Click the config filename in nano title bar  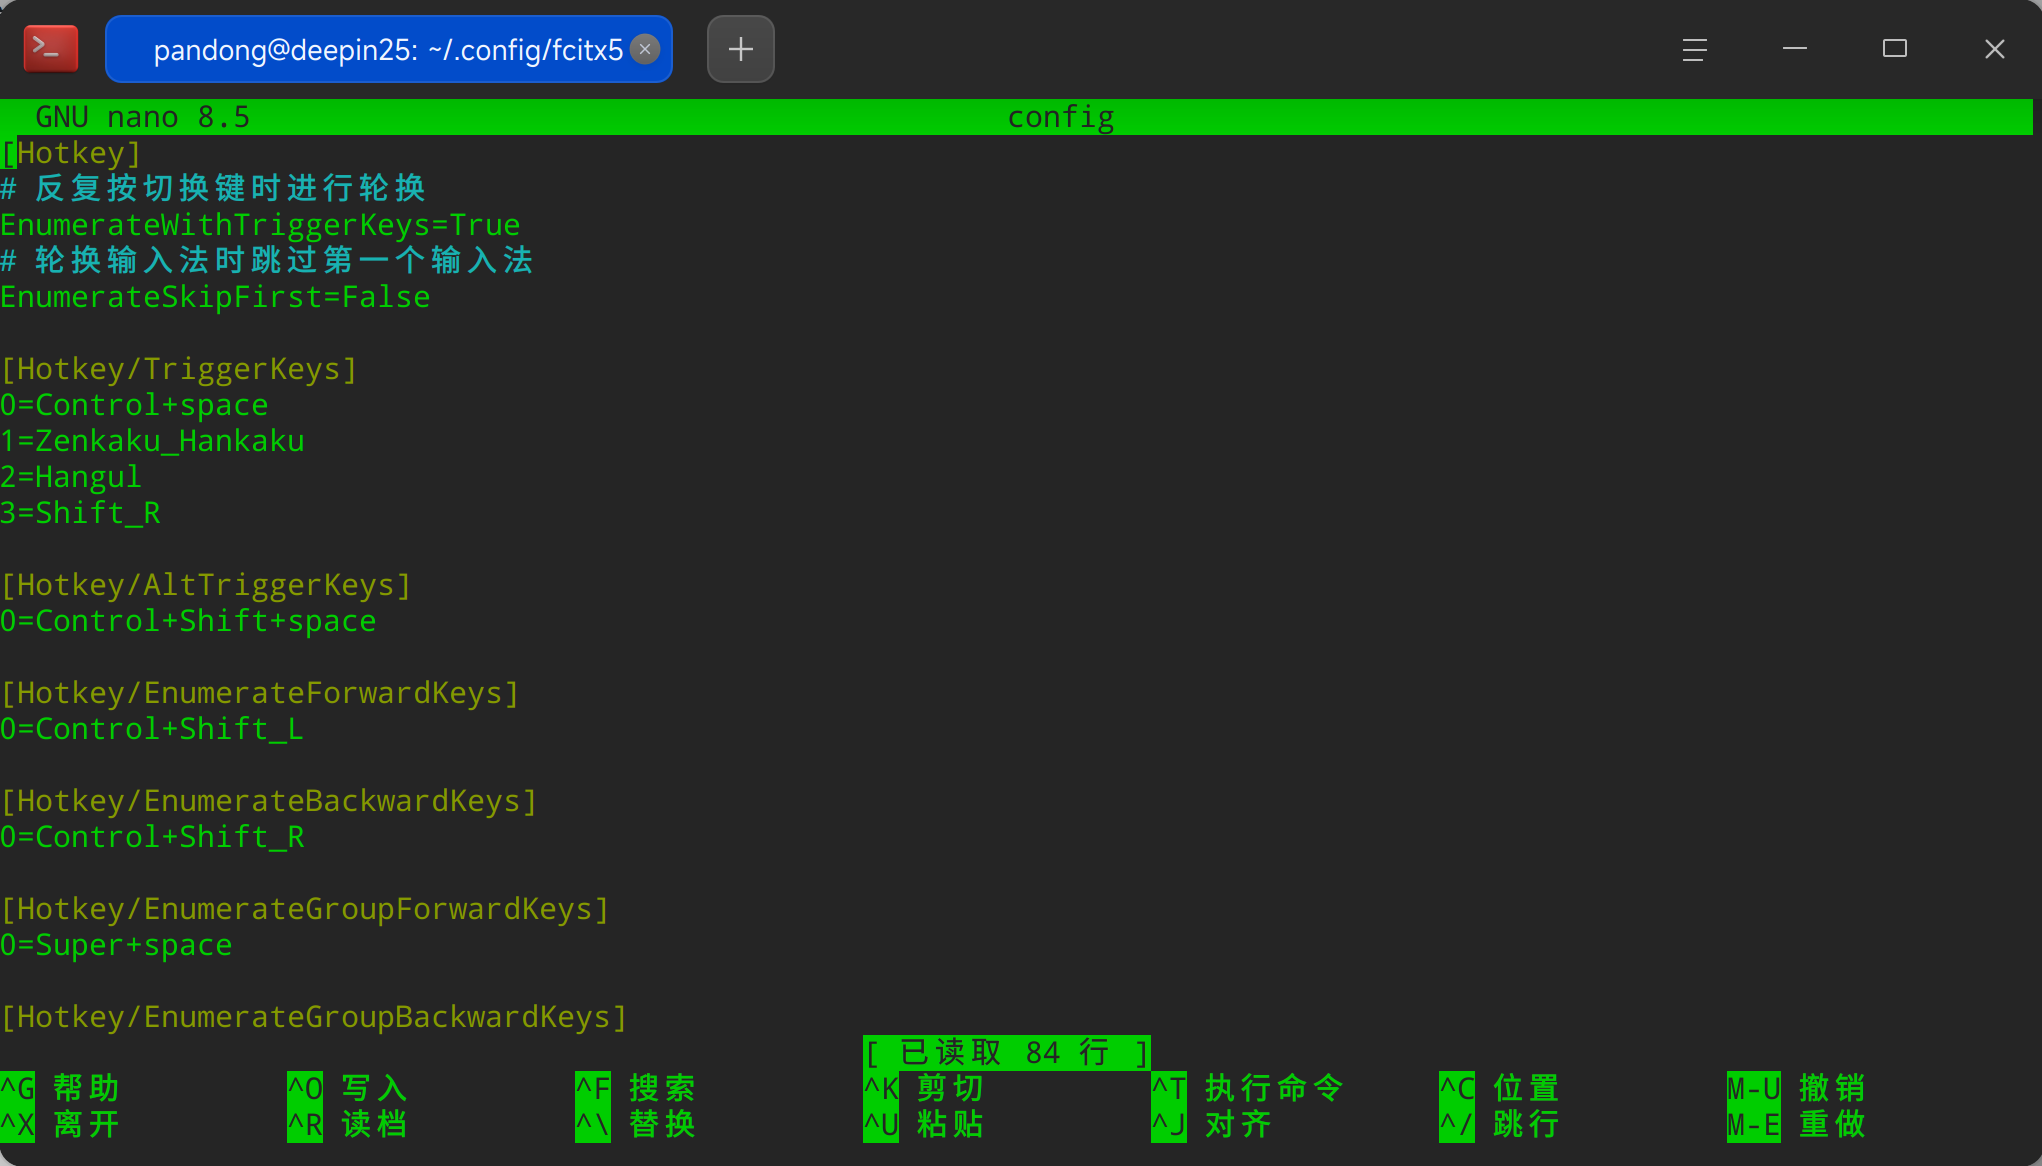tap(1061, 117)
